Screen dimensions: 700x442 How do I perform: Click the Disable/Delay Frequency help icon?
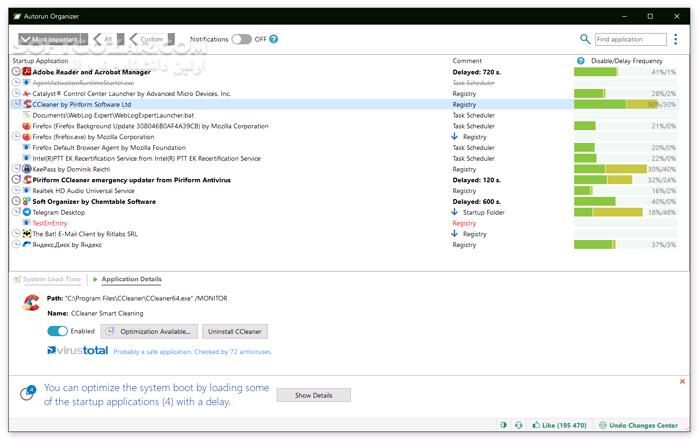(581, 61)
